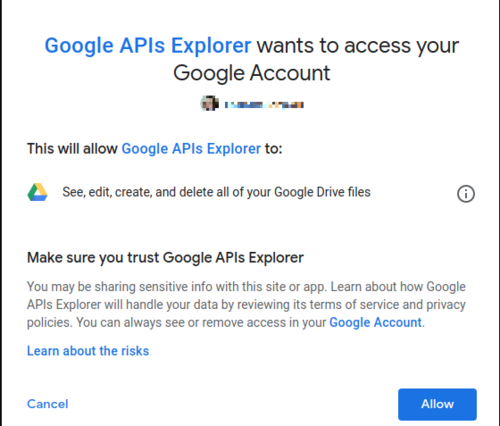Click Google APIs Explorer after 'This will allow'
Image resolution: width=500 pixels, height=426 pixels.
[191, 149]
